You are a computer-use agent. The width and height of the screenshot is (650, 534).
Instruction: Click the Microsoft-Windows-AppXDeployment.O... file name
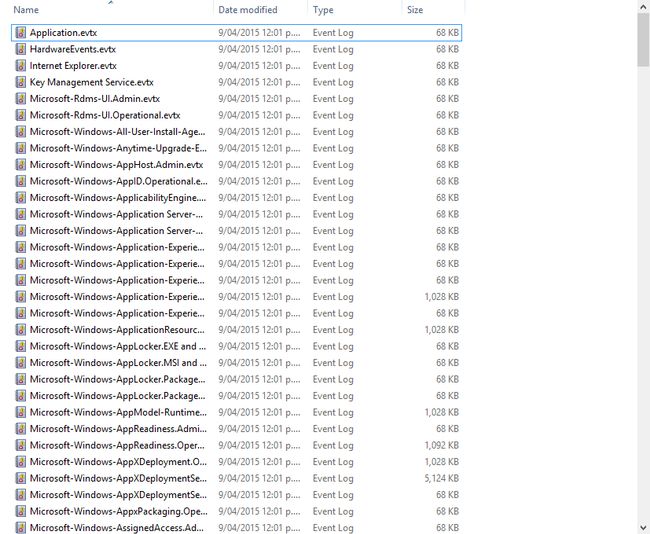coord(118,462)
